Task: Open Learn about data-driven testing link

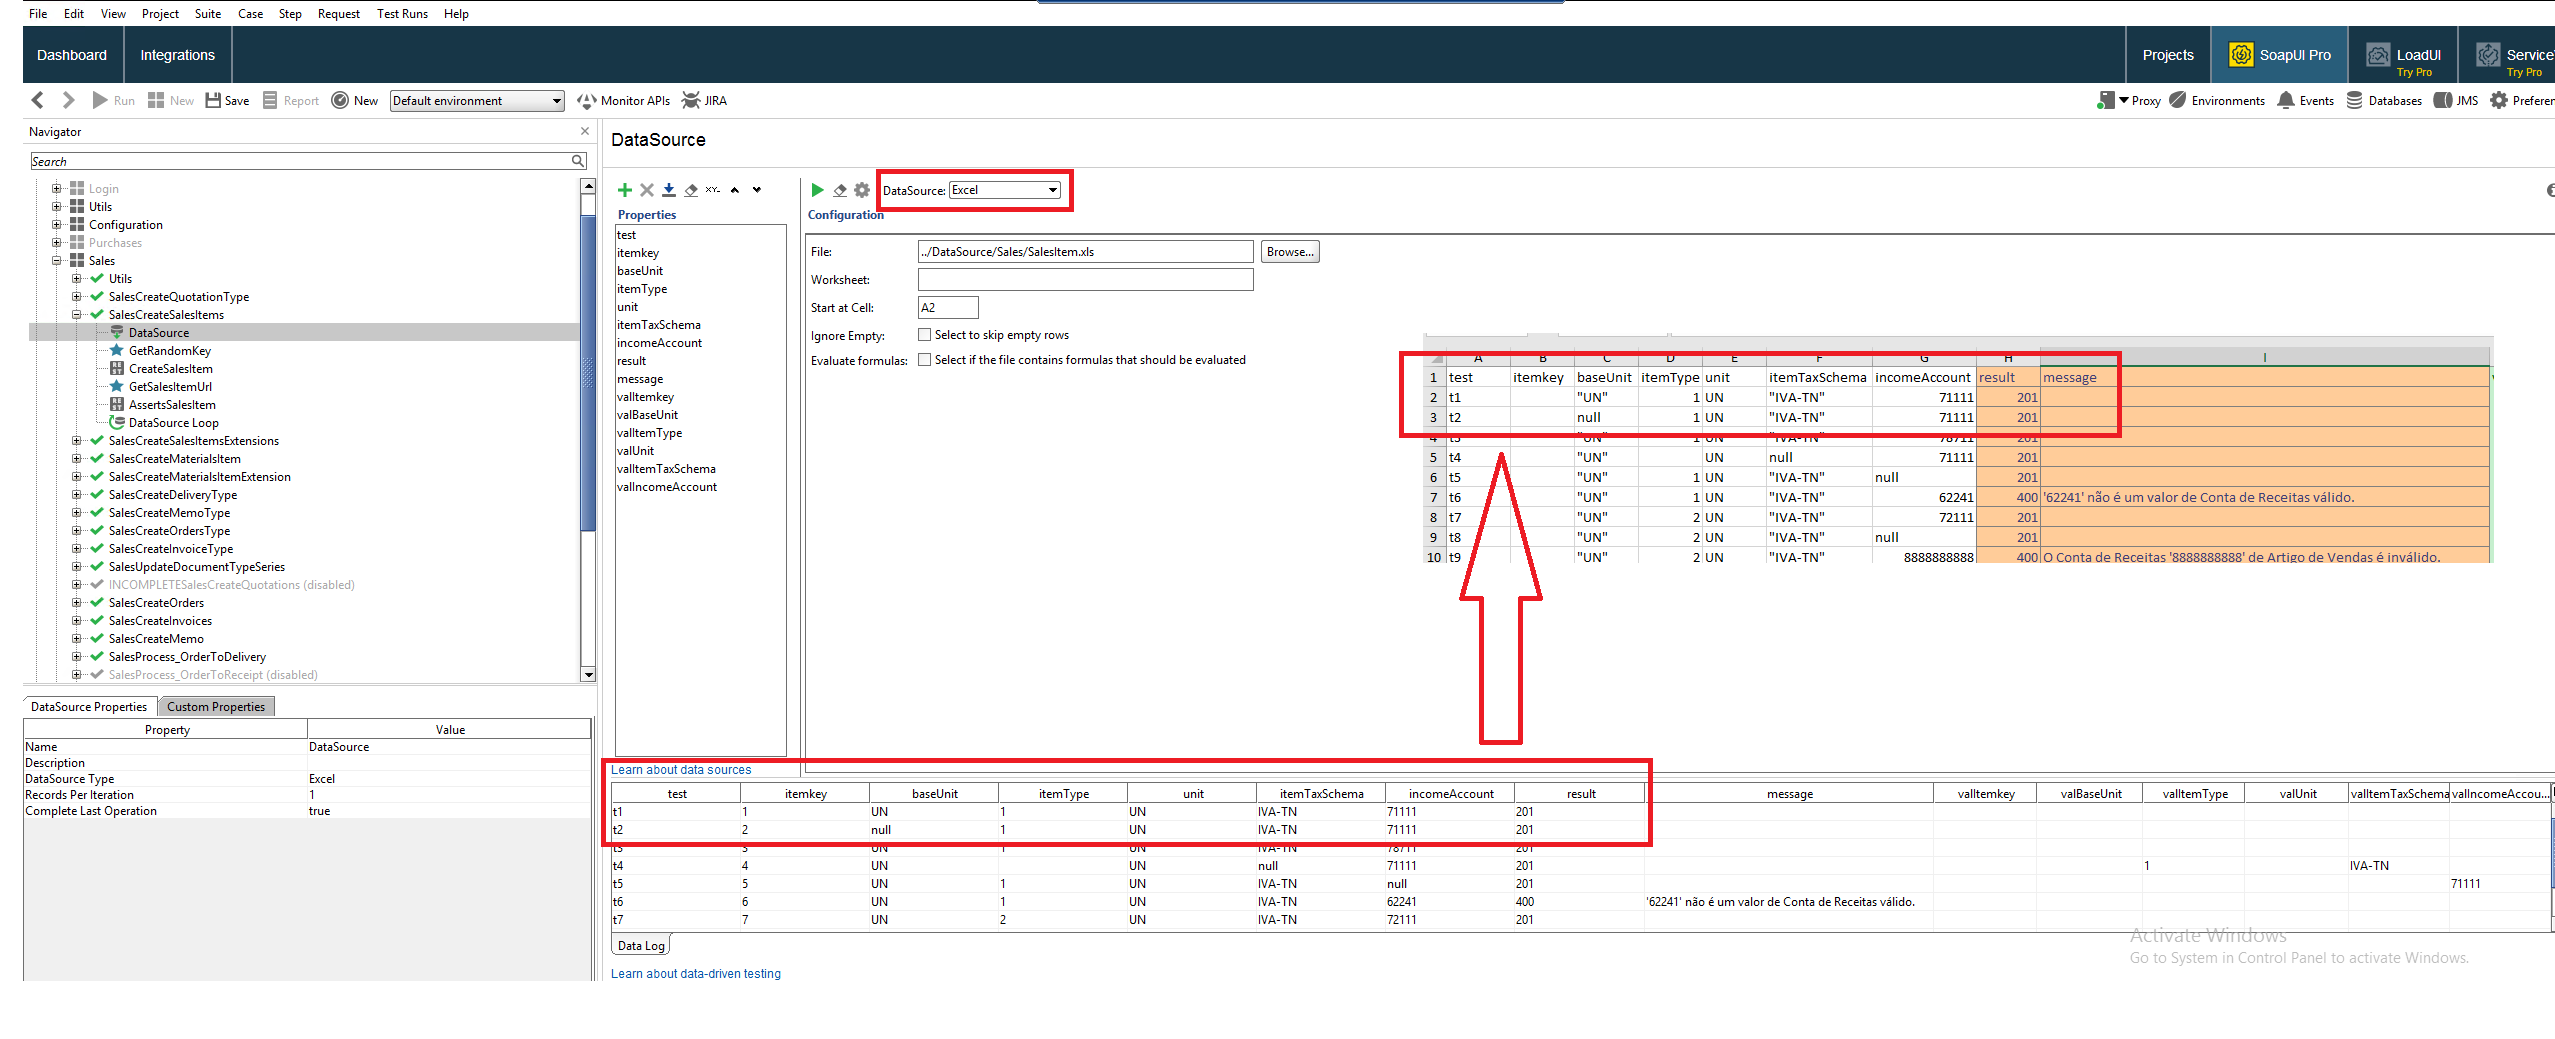Action: pyautogui.click(x=696, y=974)
